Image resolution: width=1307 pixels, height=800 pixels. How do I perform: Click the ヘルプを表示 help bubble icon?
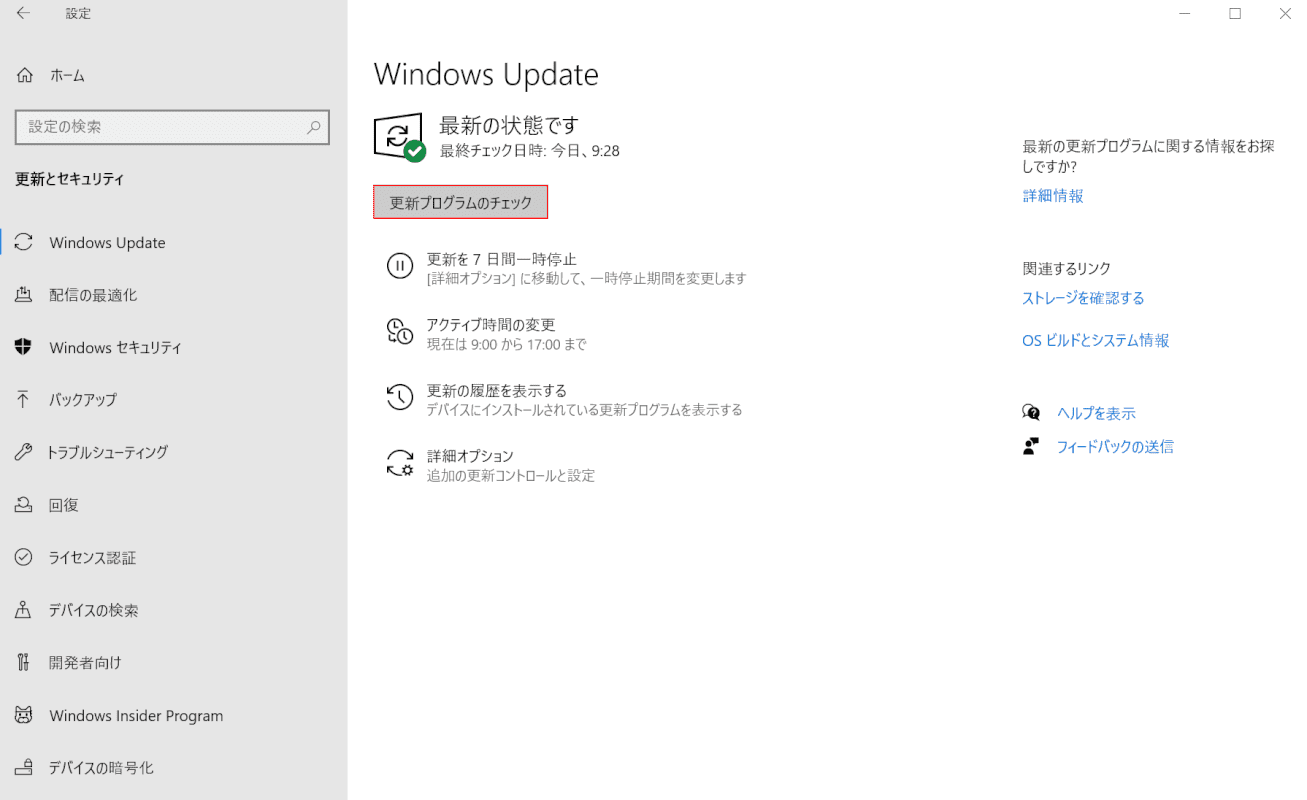pyautogui.click(x=1031, y=412)
